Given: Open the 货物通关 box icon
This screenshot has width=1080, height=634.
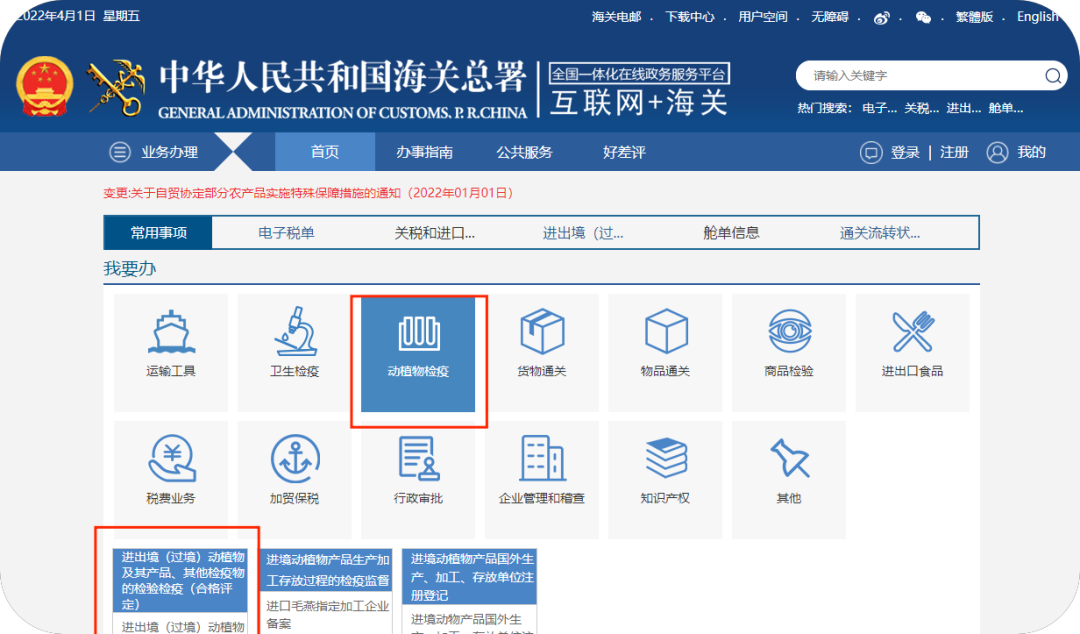Looking at the screenshot, I should [542, 331].
